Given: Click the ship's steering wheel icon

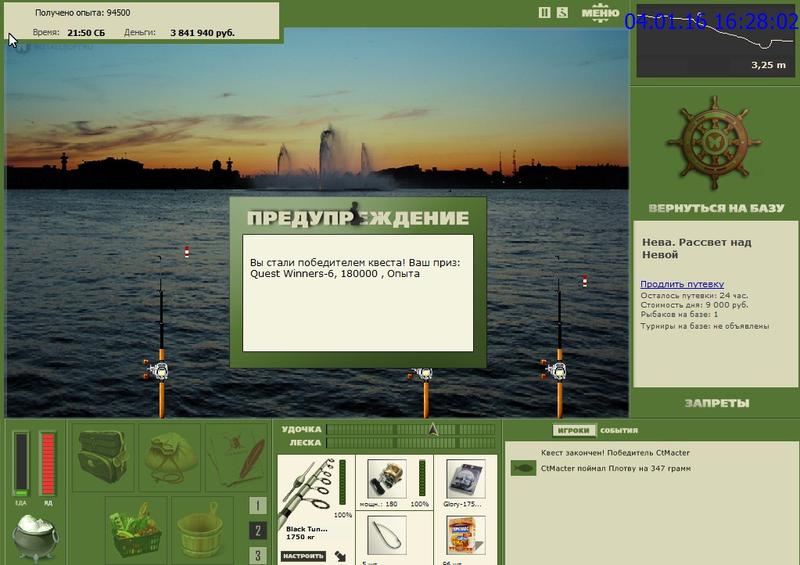Looking at the screenshot, I should 714,143.
